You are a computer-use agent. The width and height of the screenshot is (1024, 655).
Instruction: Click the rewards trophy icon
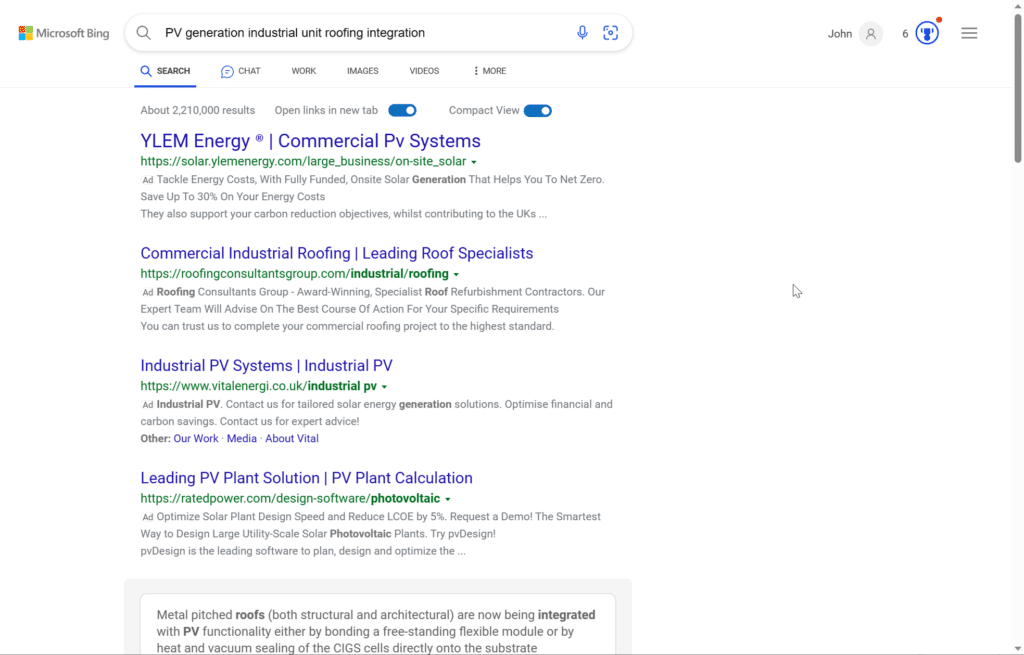pyautogui.click(x=926, y=32)
